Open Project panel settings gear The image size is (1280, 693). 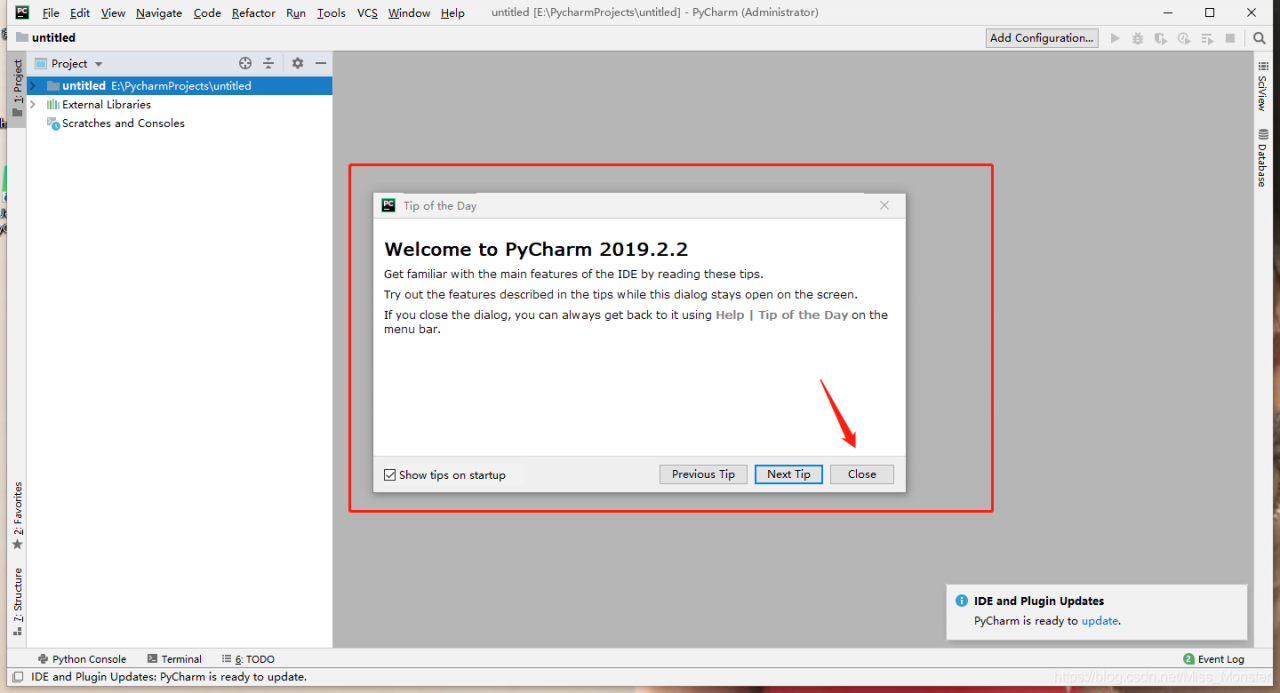(297, 63)
